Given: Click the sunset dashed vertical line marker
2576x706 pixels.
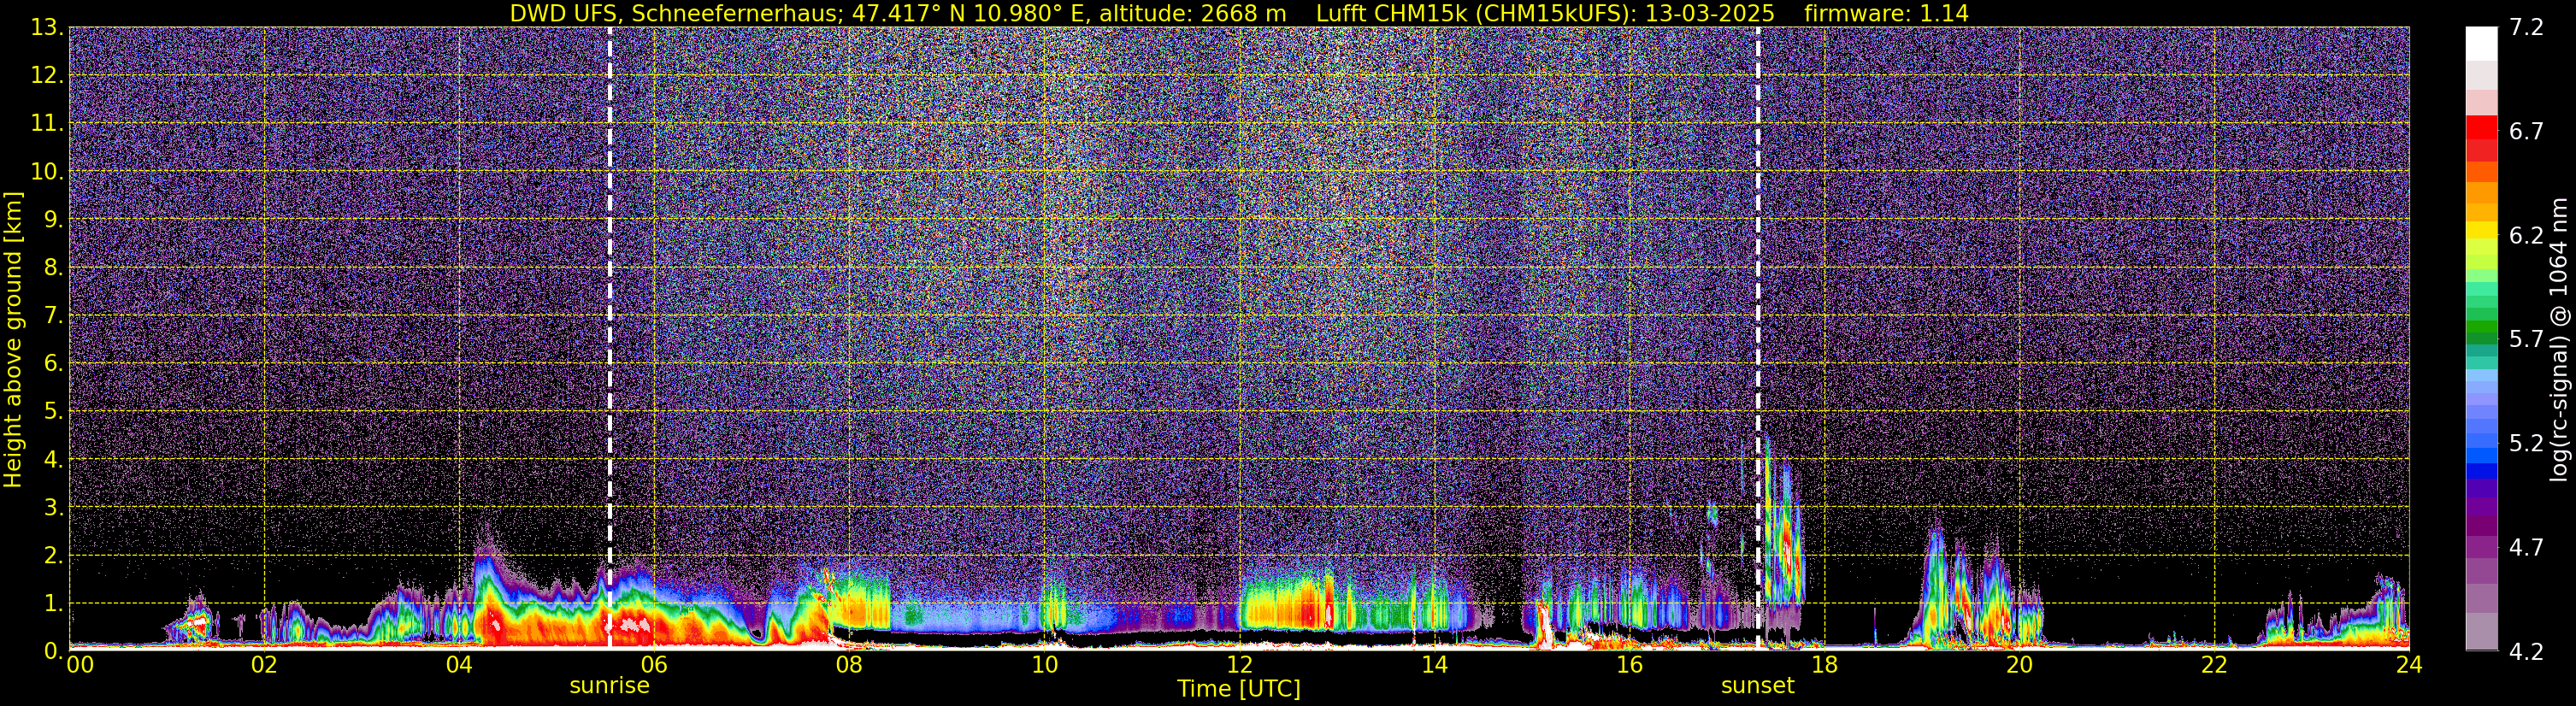Looking at the screenshot, I should 1758,338.
